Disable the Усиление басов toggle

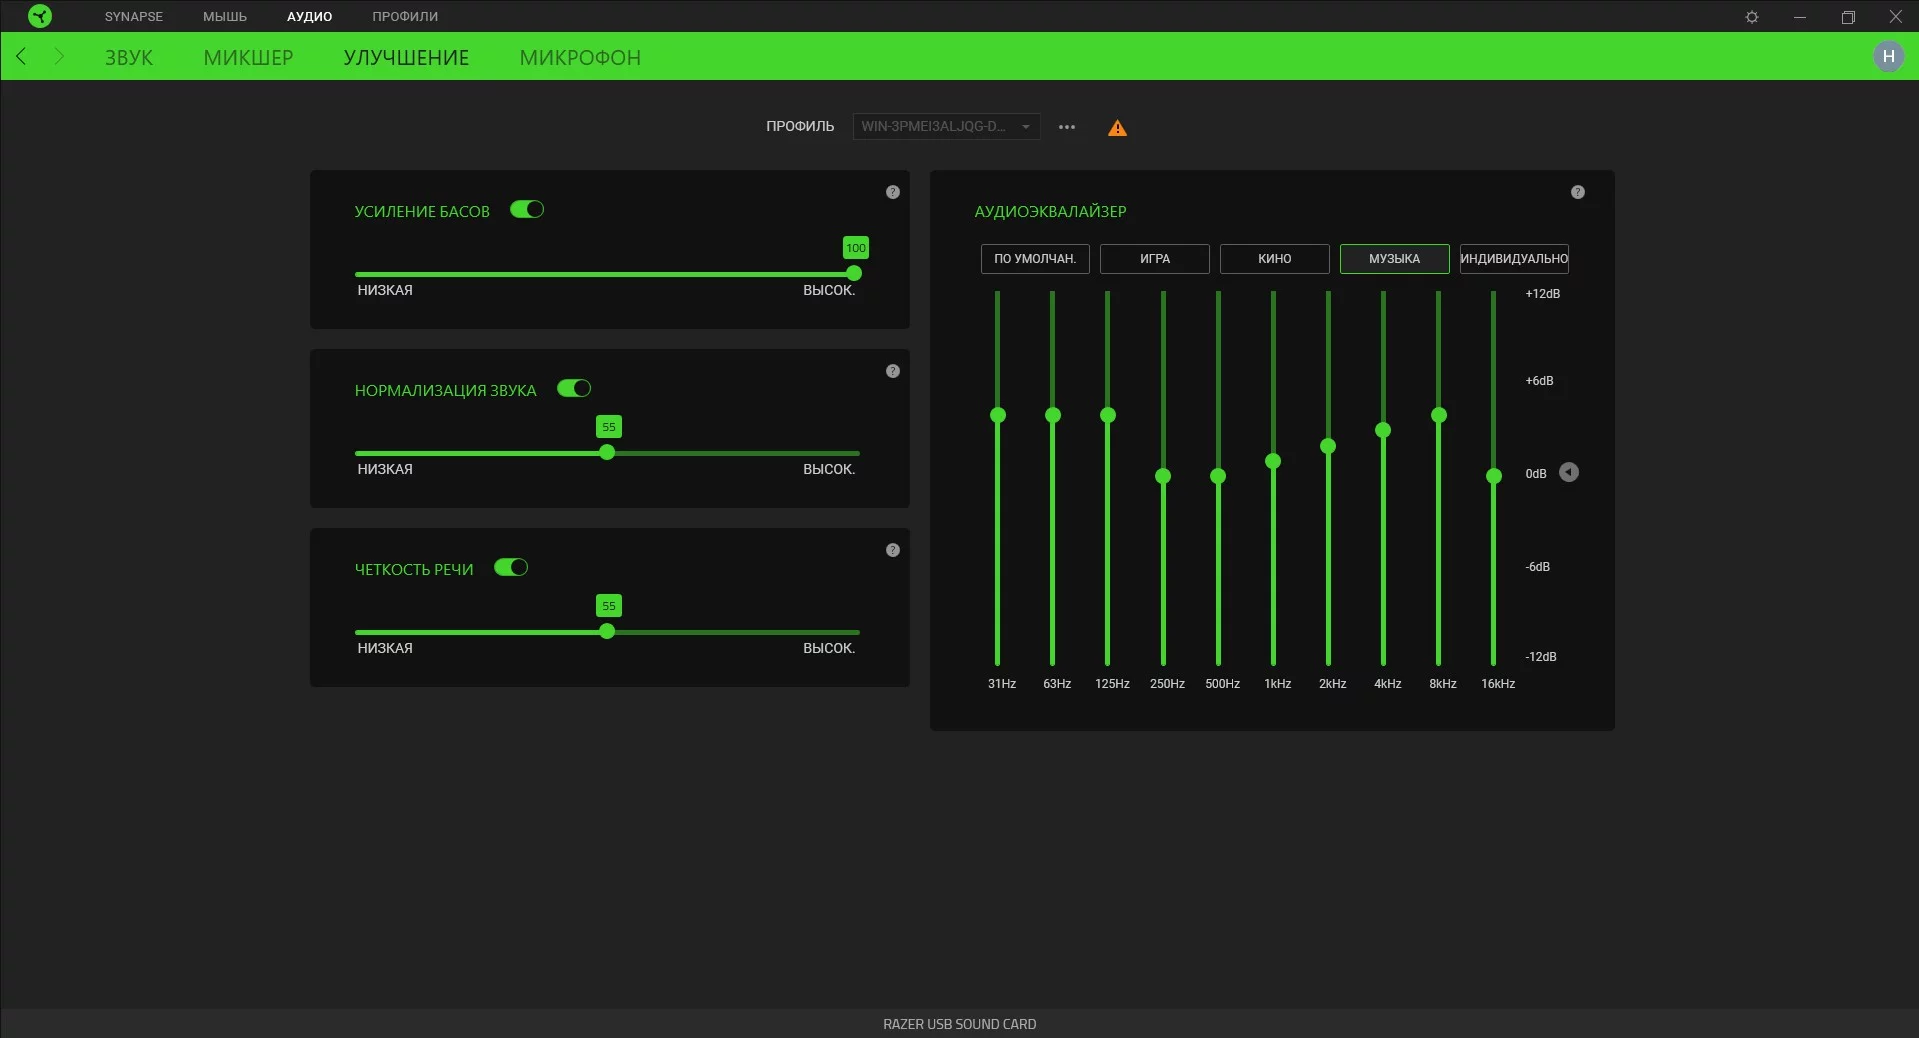click(x=527, y=210)
